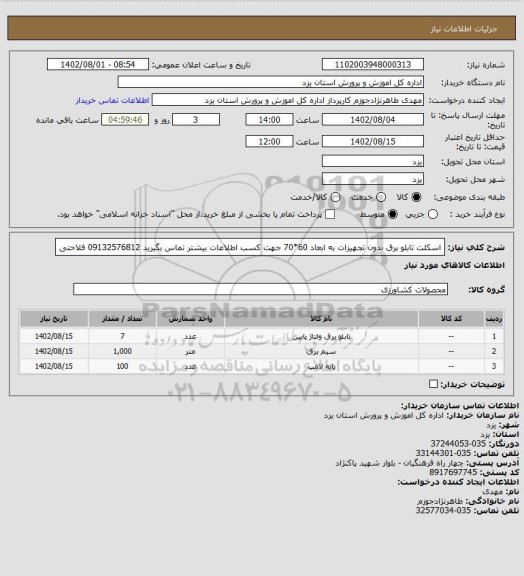
Task: Click the postal code 8917697745
Action: pos(453,472)
